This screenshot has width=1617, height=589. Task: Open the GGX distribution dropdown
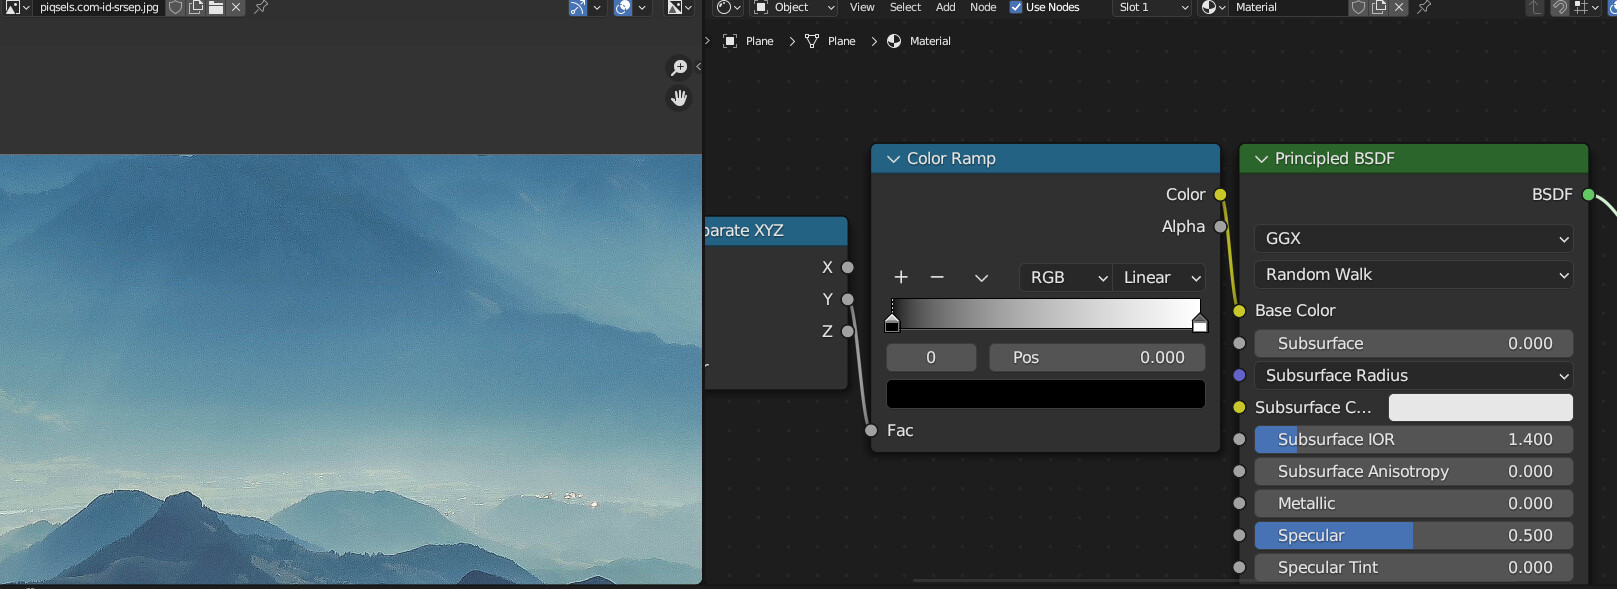tap(1413, 239)
